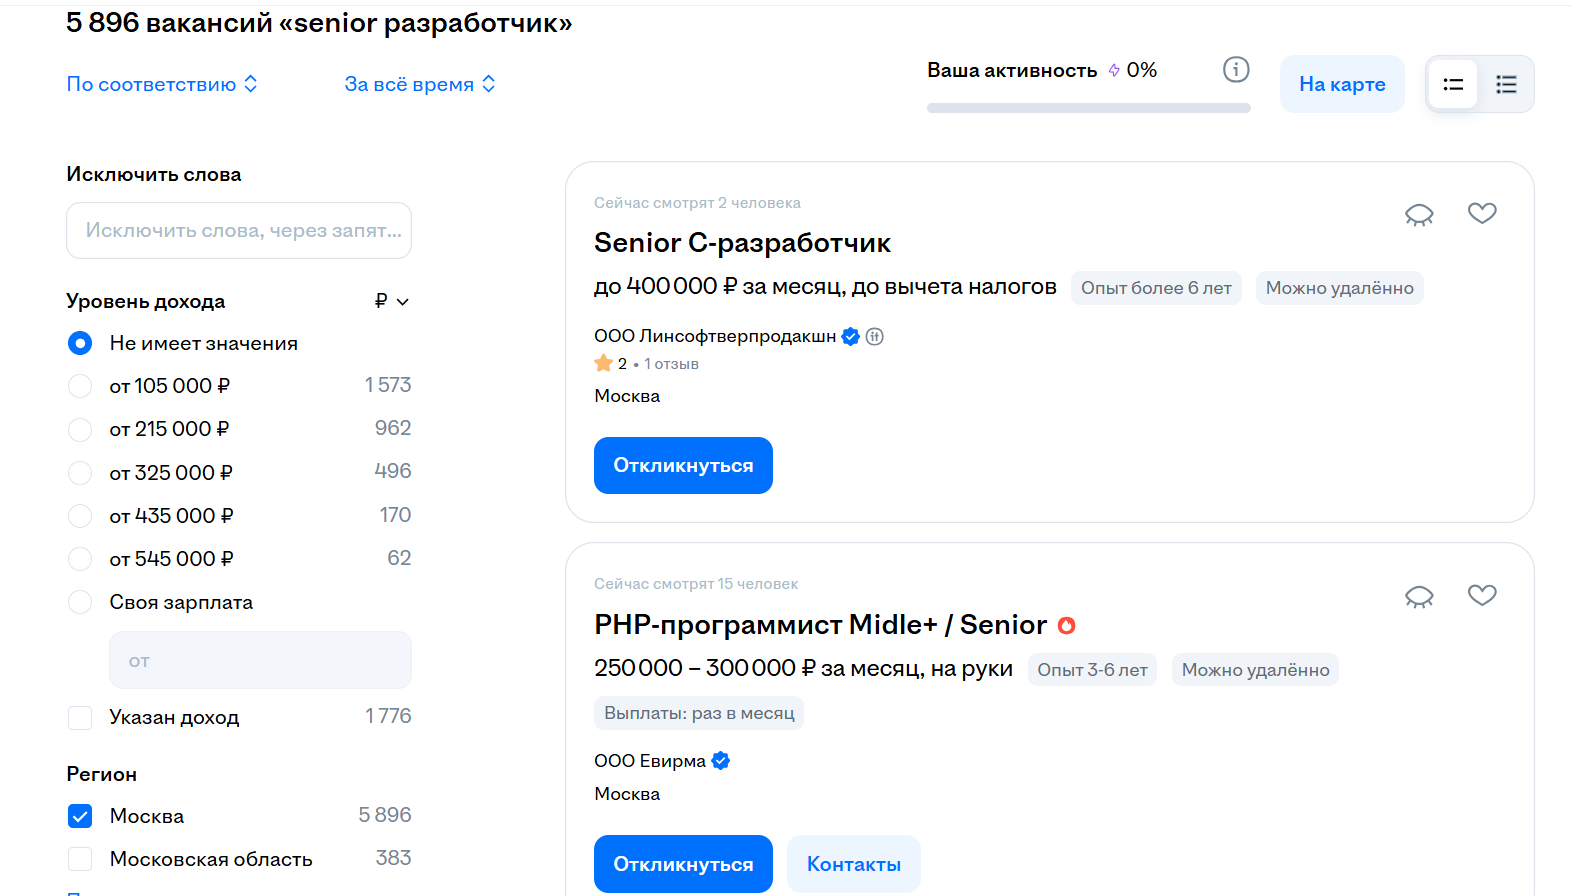Expand the За всё время period dropdown

(x=420, y=84)
